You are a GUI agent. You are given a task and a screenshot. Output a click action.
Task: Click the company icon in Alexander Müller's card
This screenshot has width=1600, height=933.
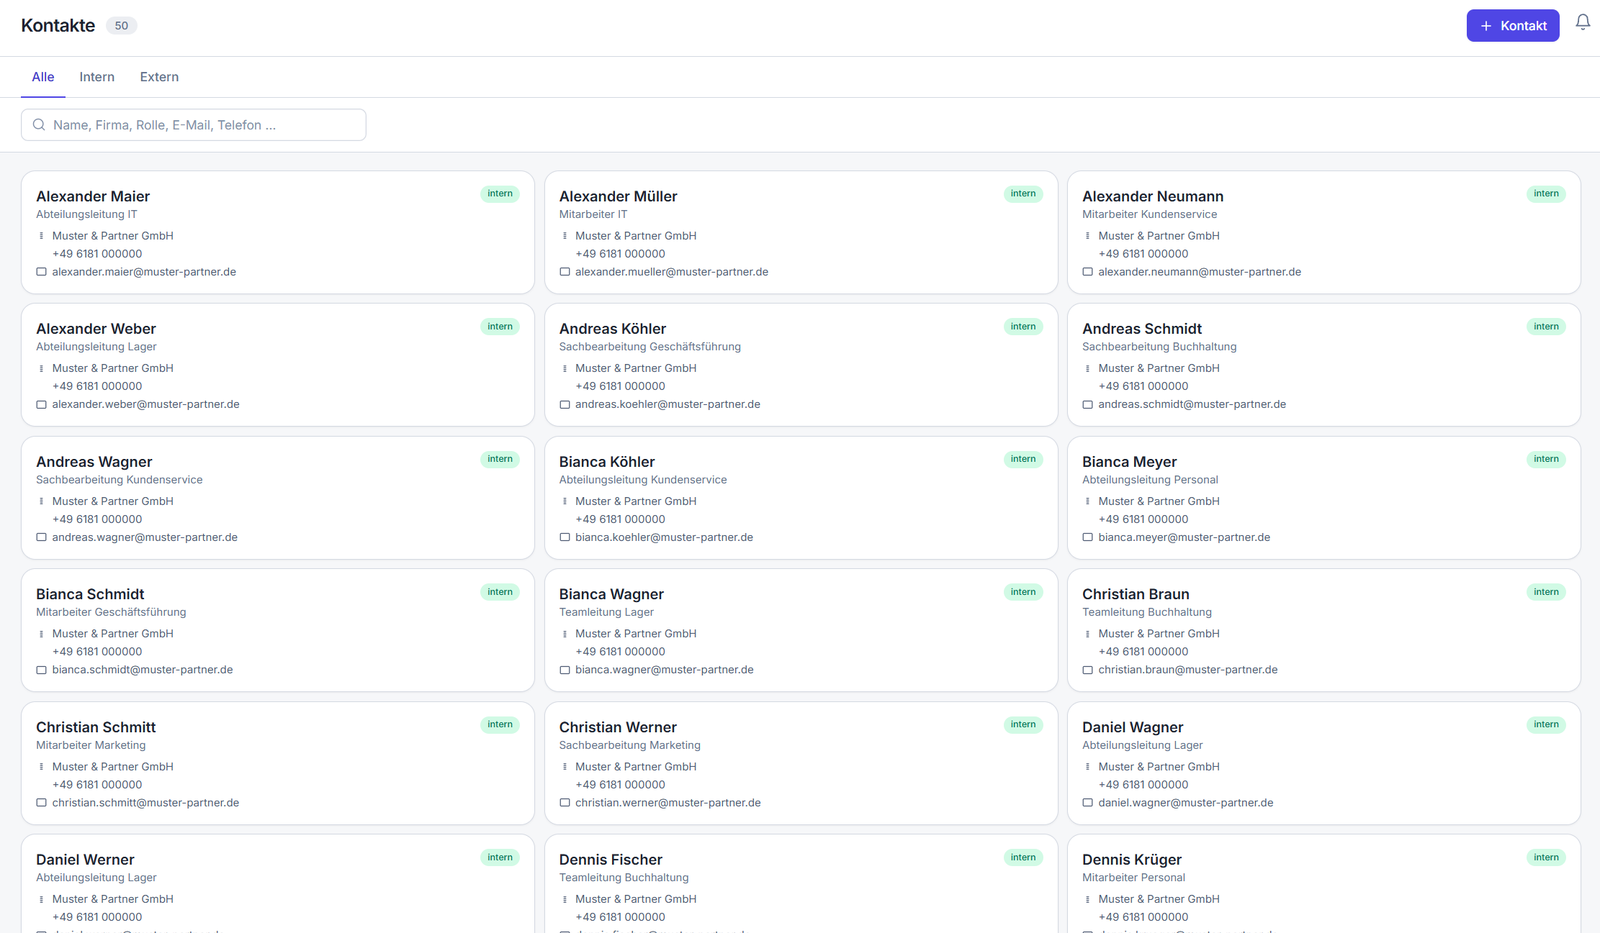[x=565, y=236]
